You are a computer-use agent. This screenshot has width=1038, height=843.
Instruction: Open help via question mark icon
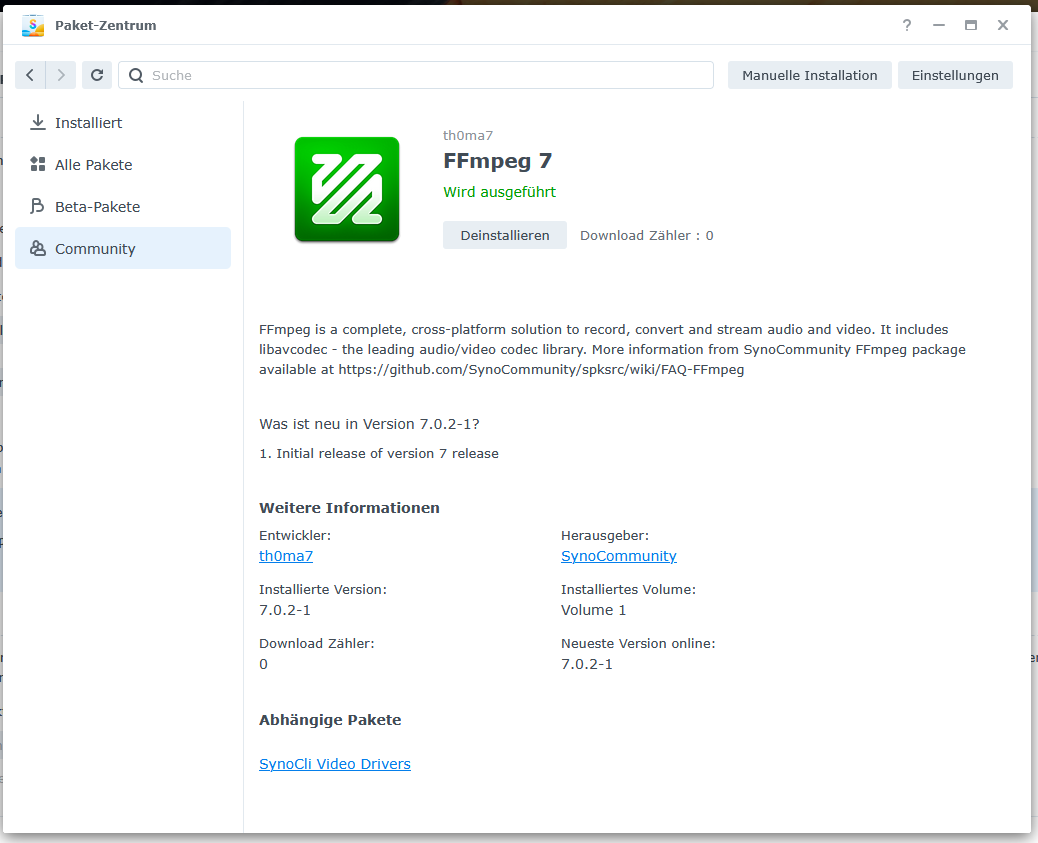click(x=907, y=25)
